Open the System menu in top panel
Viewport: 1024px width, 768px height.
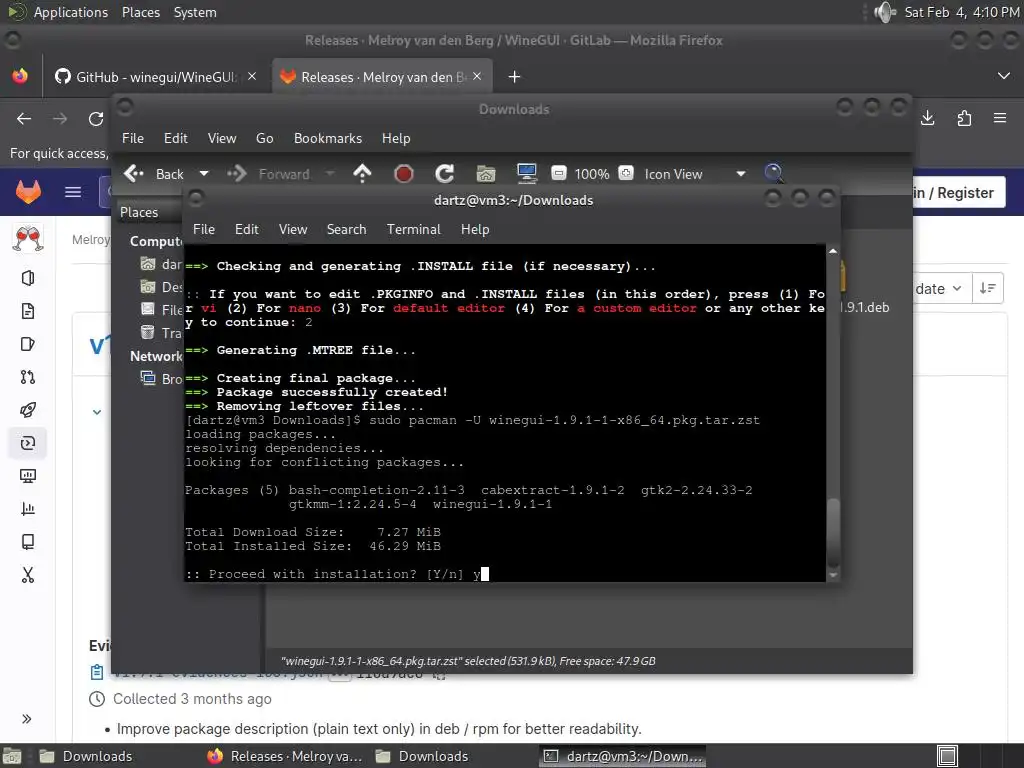[195, 12]
